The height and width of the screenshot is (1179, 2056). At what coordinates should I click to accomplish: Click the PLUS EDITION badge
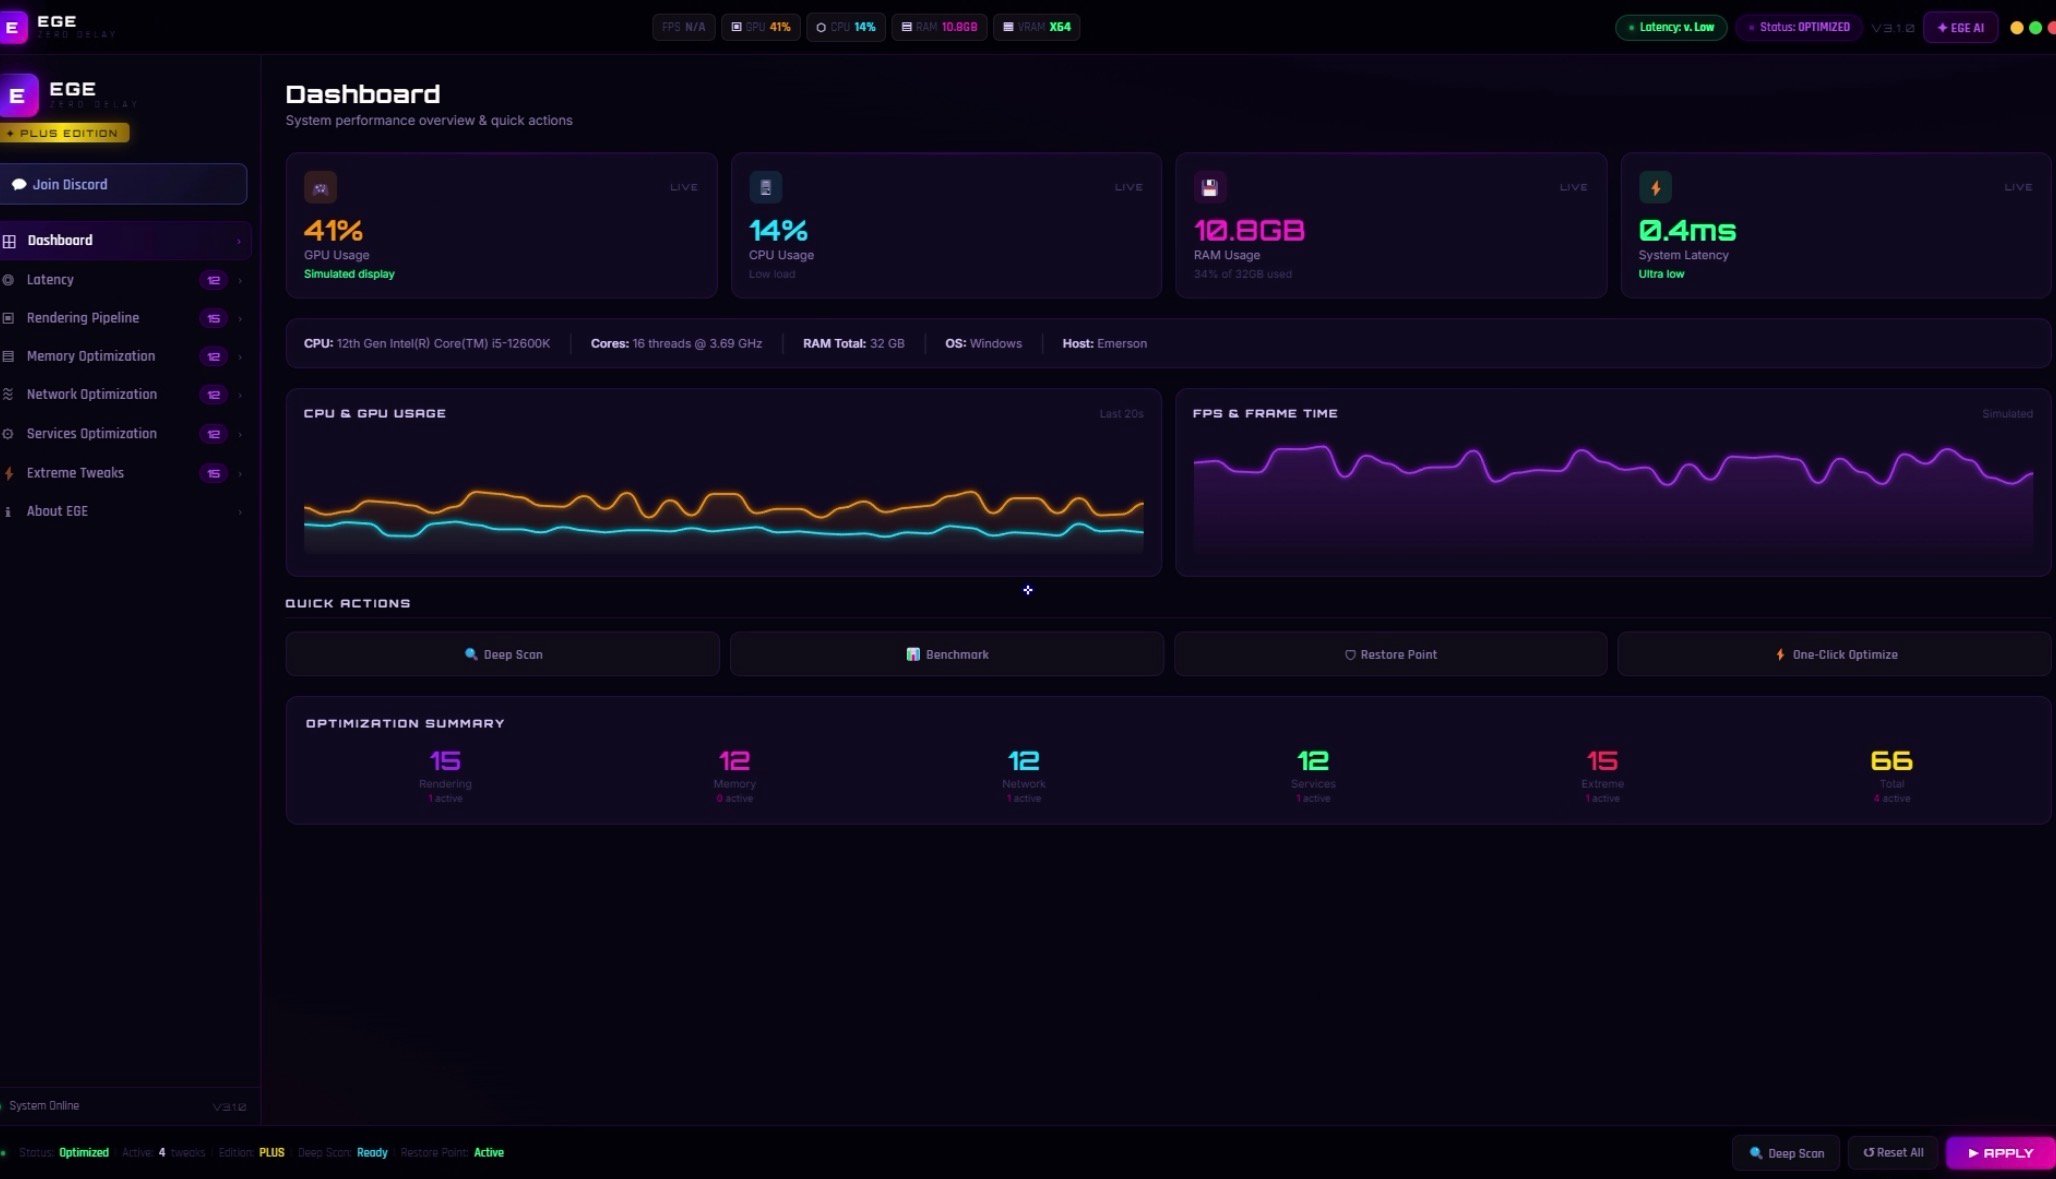tap(64, 133)
